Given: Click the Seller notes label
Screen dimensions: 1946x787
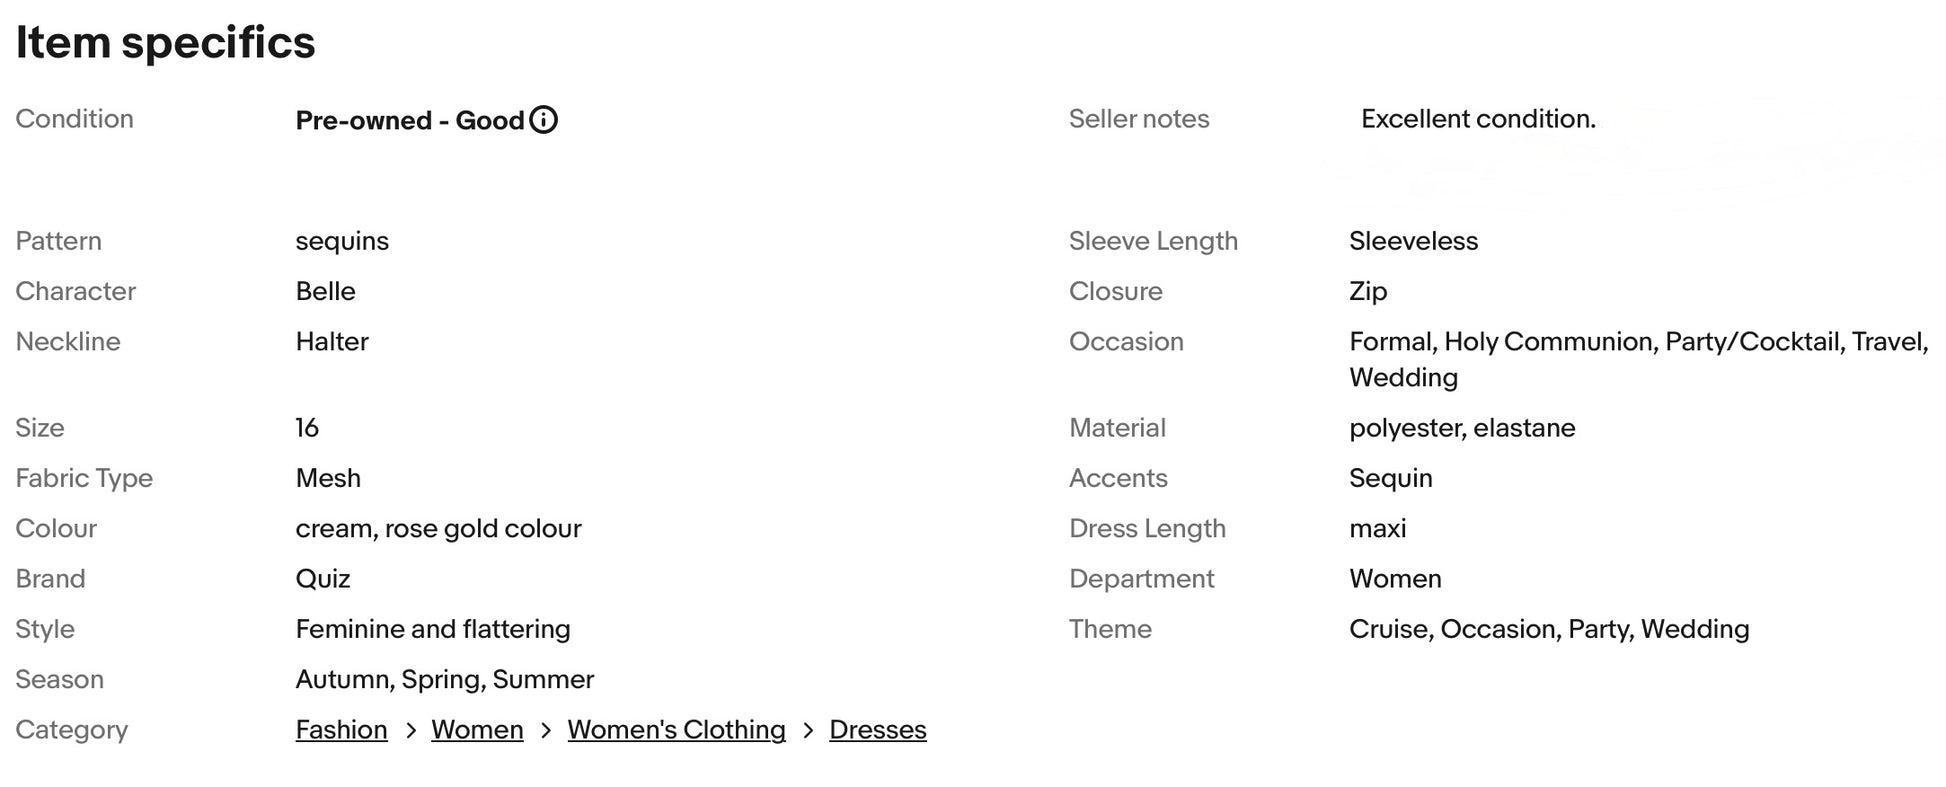Looking at the screenshot, I should (1138, 119).
